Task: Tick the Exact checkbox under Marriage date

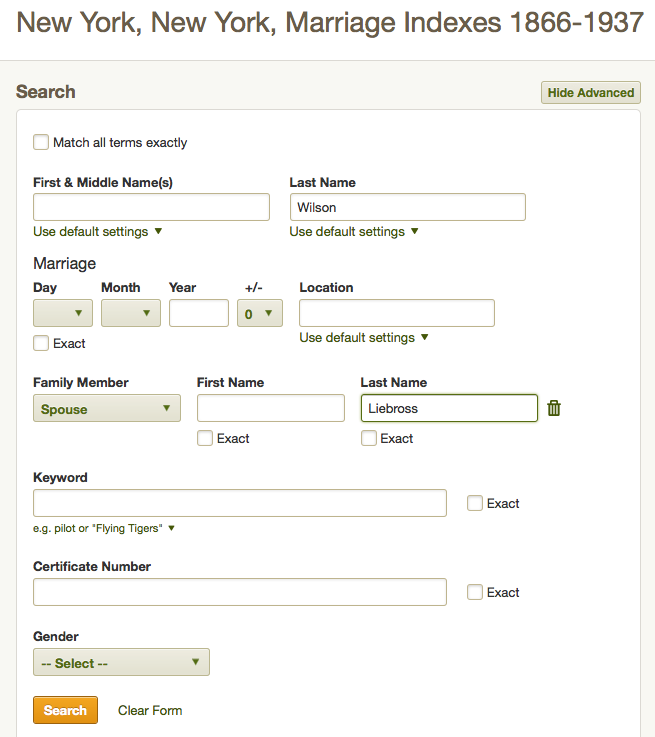Action: 41,343
